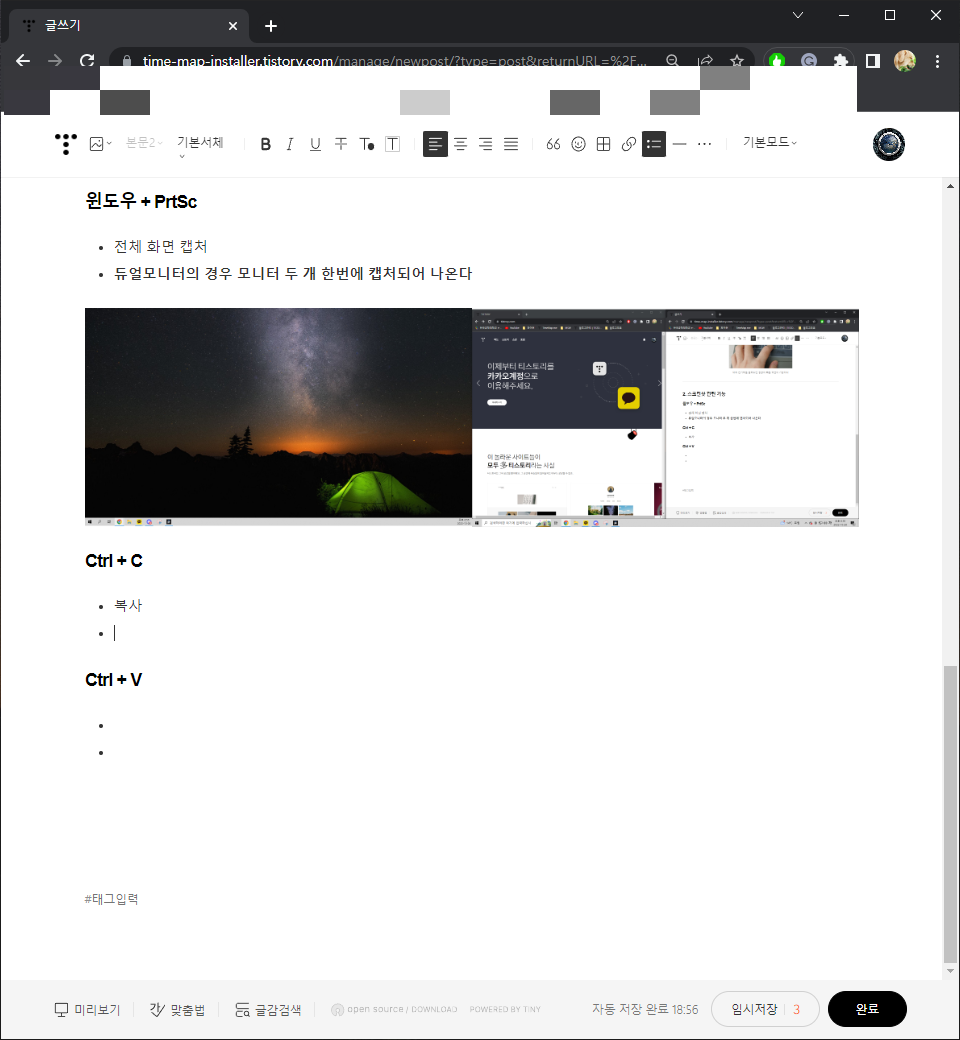Go forward in browser history
Viewport: 960px width, 1040px height.
point(55,60)
